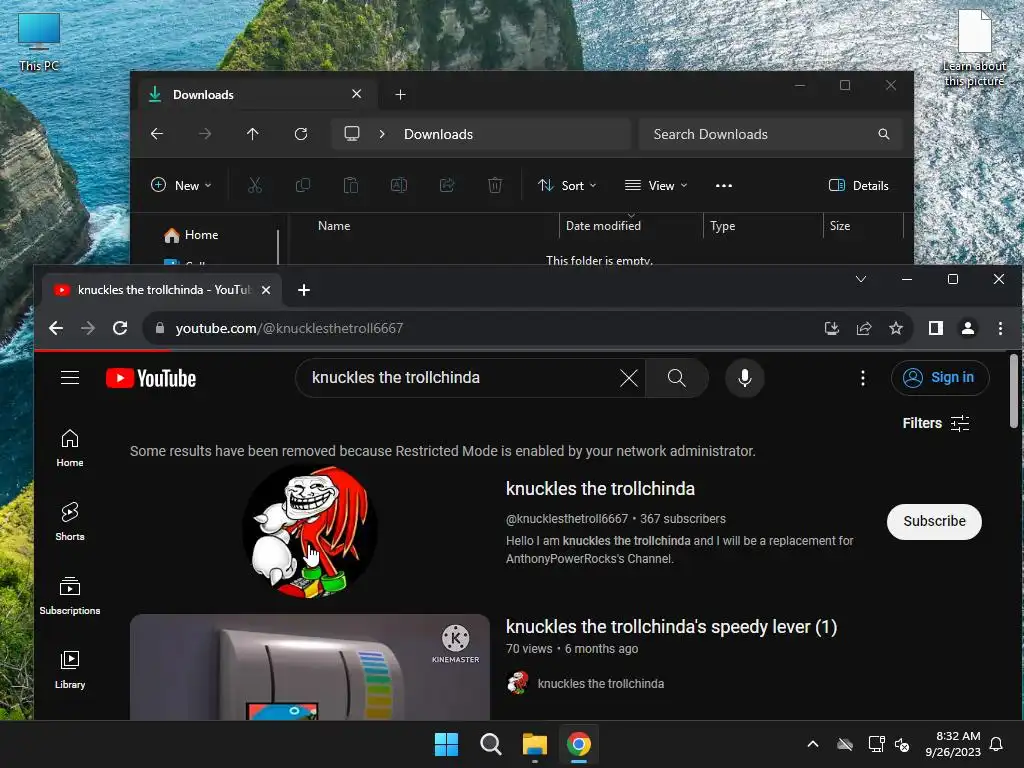Open Library in YouTube sidebar
The height and width of the screenshot is (768, 1024).
[x=70, y=669]
